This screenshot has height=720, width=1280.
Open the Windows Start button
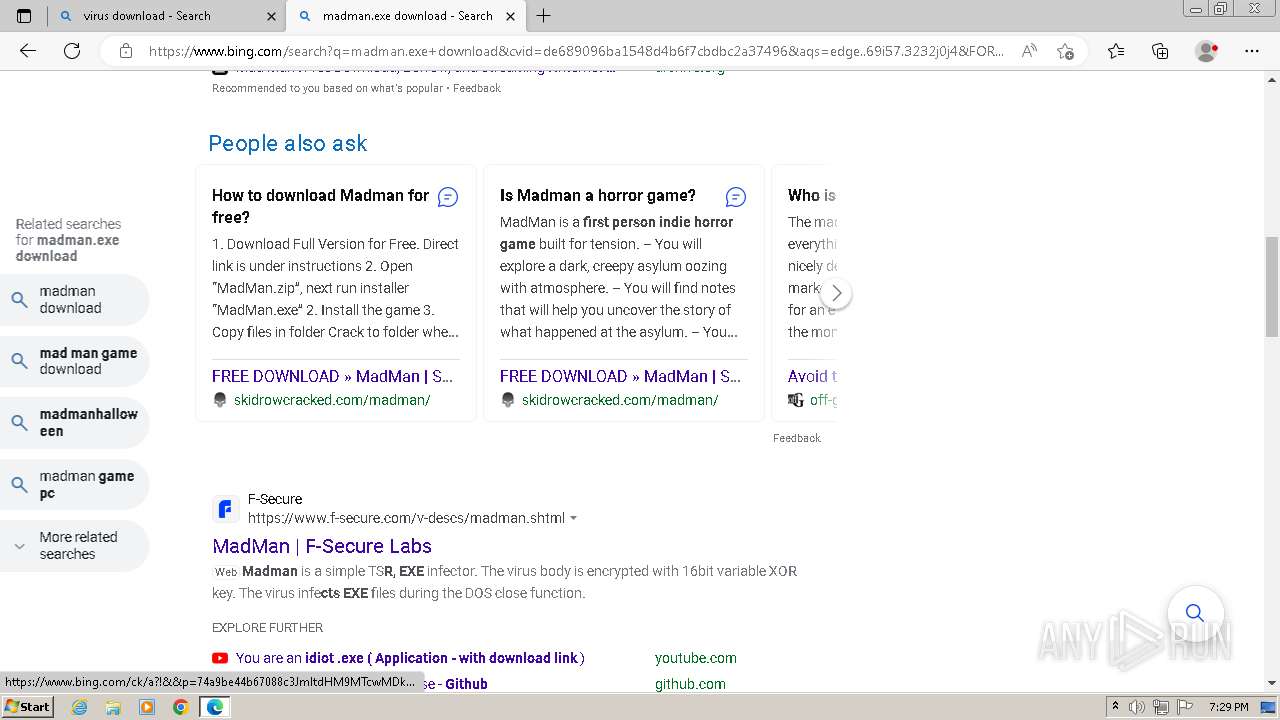tap(28, 706)
